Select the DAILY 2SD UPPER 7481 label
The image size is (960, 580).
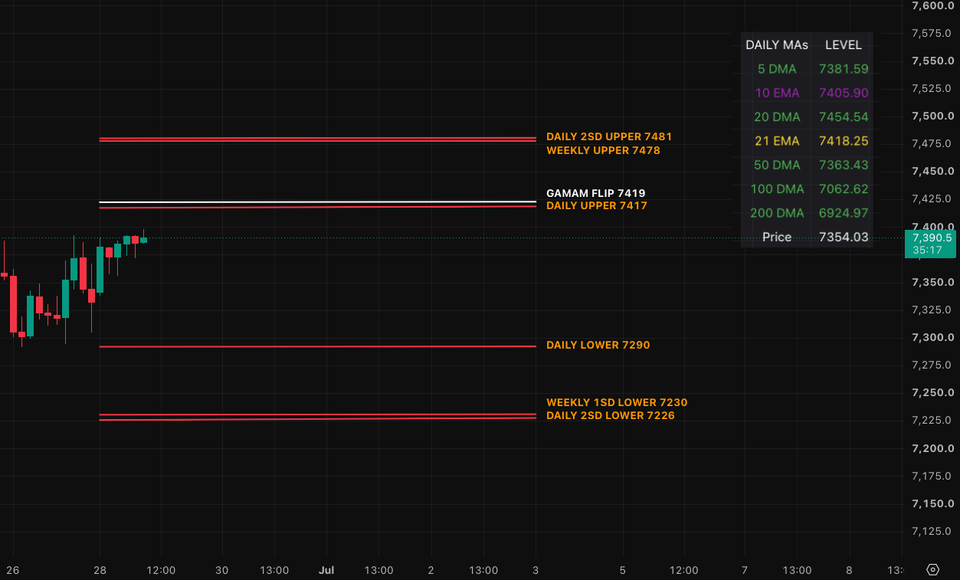tap(609, 137)
